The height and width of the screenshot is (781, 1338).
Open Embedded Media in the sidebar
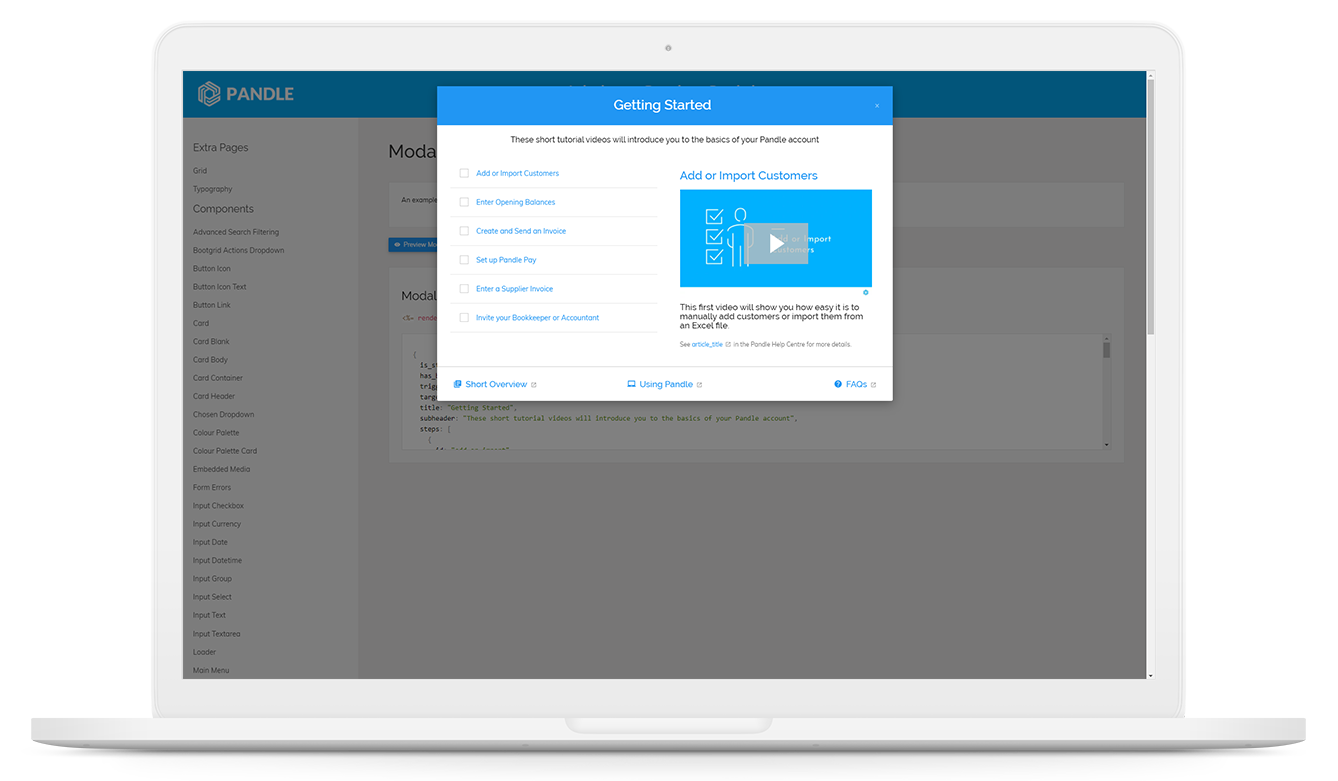click(x=221, y=469)
